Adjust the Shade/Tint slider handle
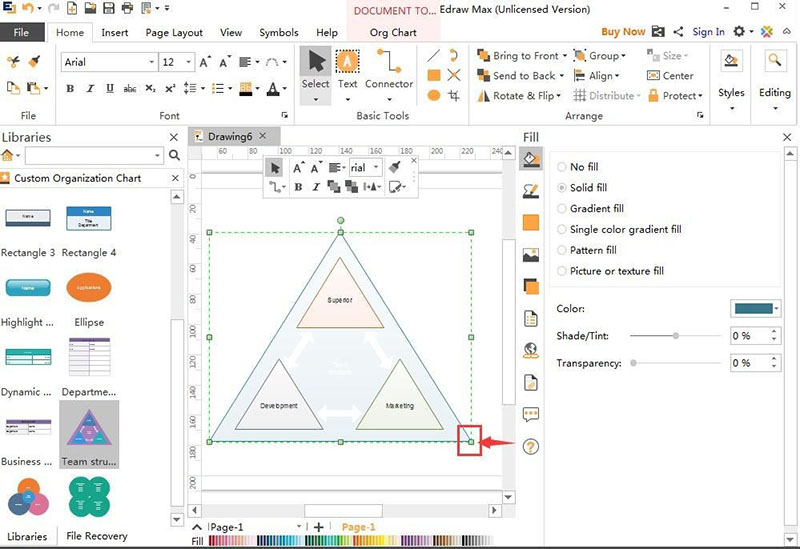Screen dimensions: 800x549 (x=677, y=336)
